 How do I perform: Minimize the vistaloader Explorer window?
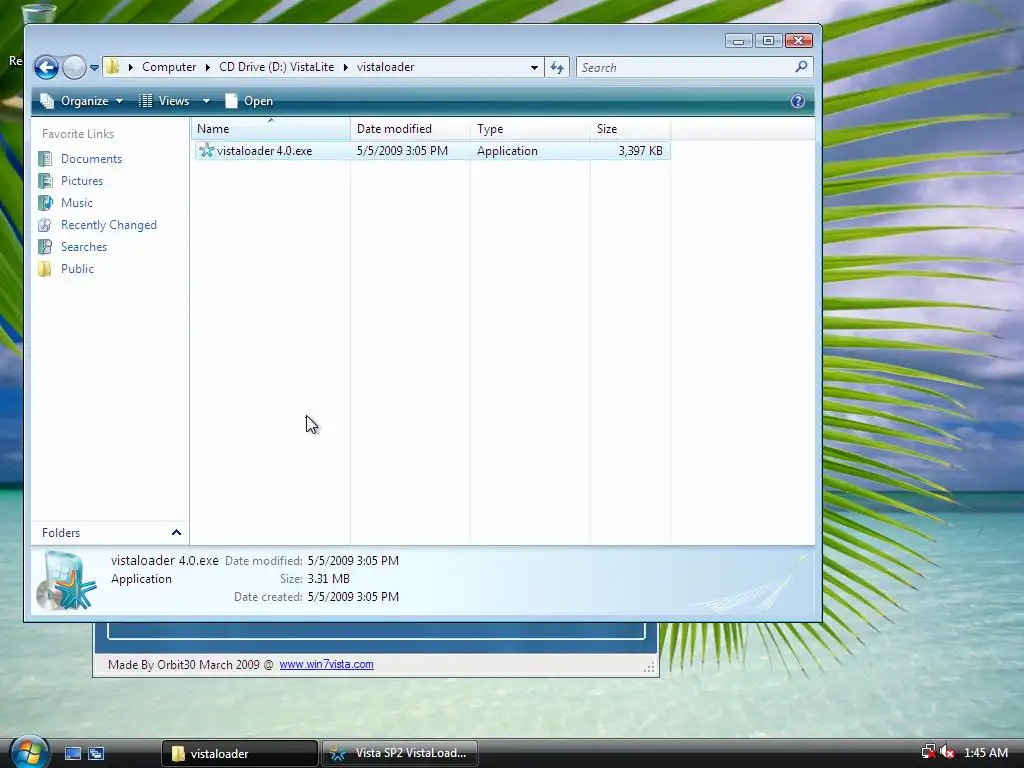(x=738, y=40)
